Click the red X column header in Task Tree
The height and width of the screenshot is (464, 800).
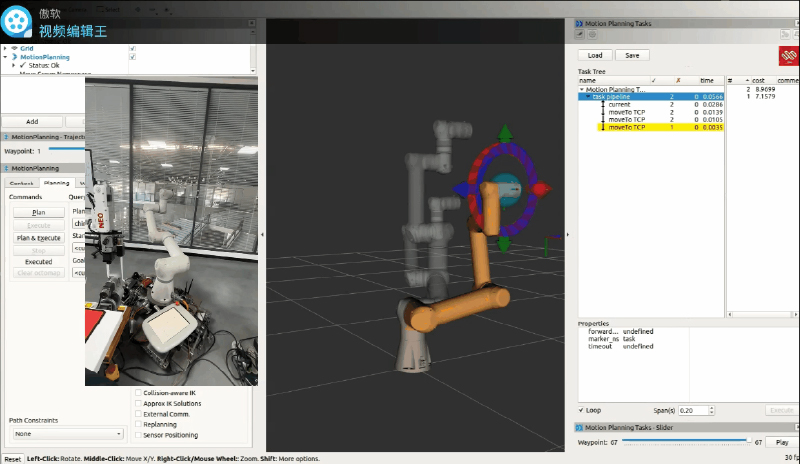click(678, 81)
